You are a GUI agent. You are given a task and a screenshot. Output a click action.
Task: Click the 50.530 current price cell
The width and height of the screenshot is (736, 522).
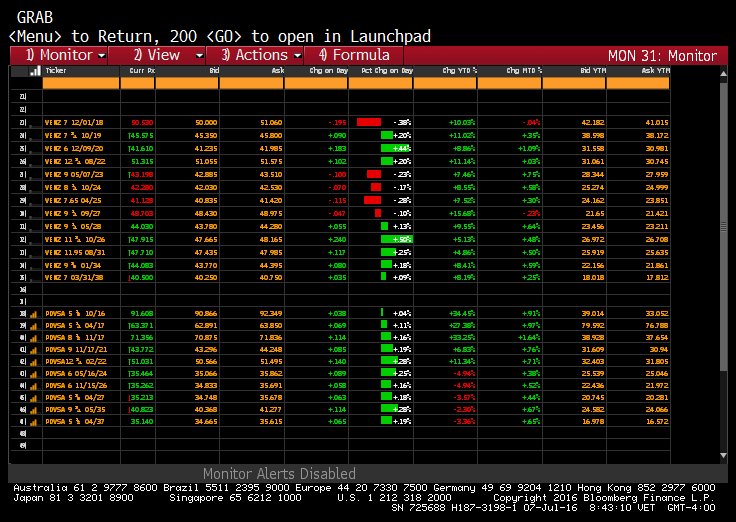tap(142, 123)
